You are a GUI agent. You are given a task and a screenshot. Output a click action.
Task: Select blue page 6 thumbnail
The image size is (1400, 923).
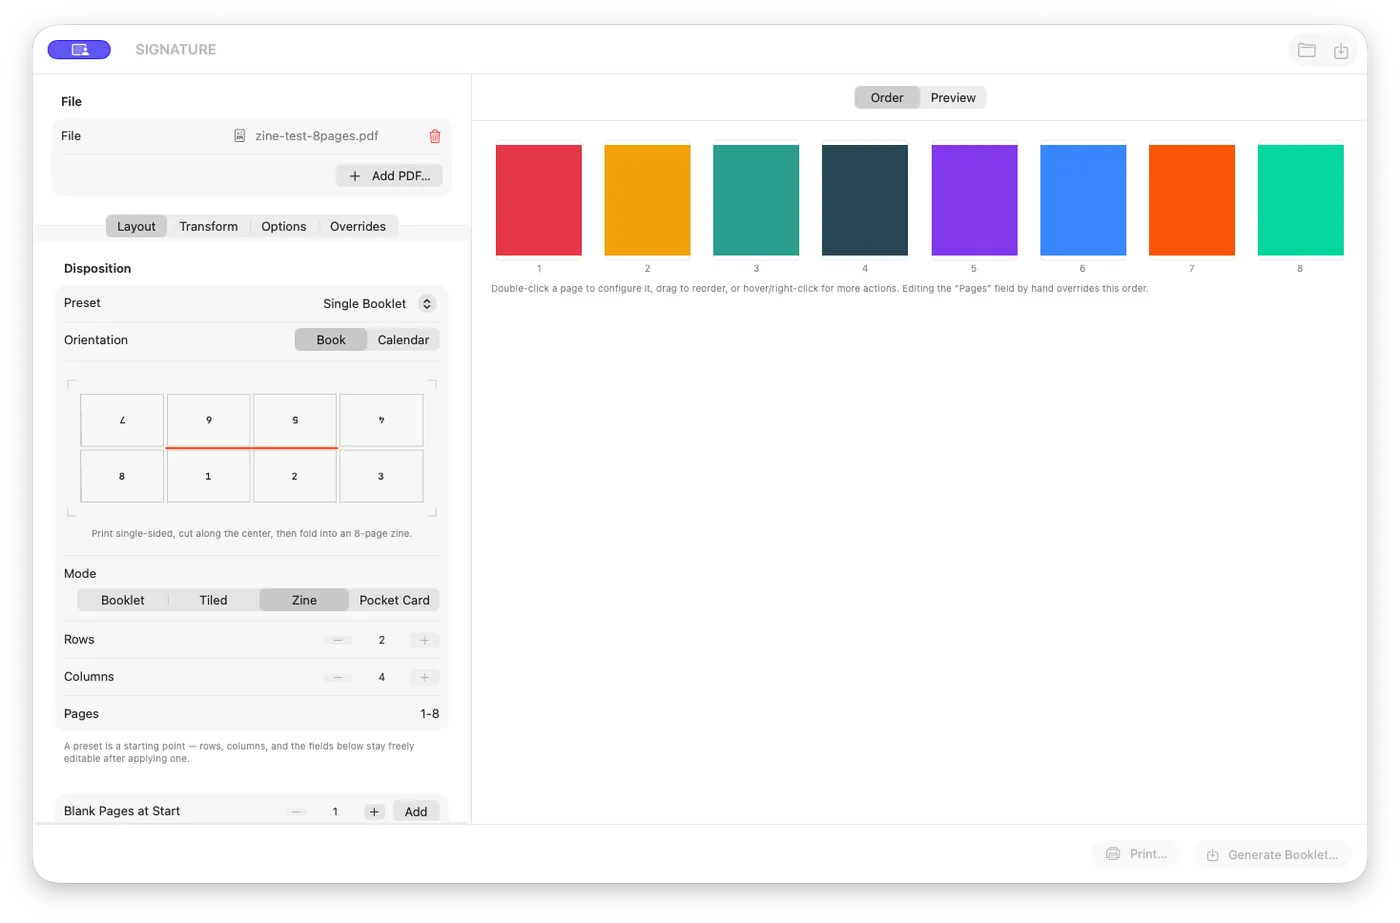(1083, 200)
